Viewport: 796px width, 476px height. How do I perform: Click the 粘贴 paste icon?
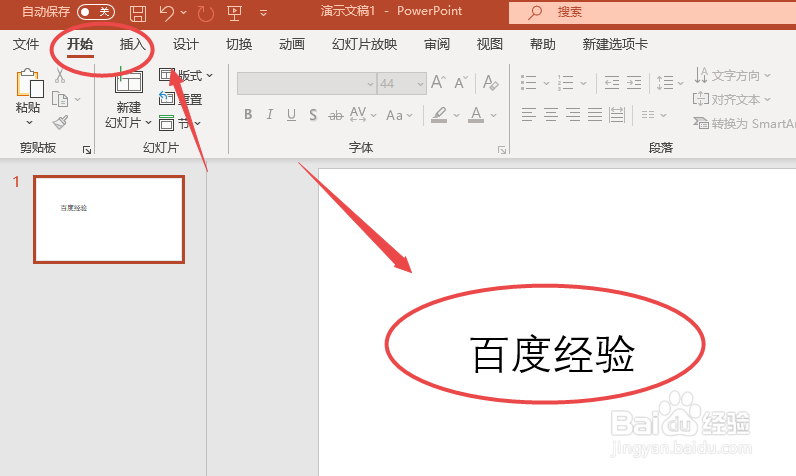[29, 83]
